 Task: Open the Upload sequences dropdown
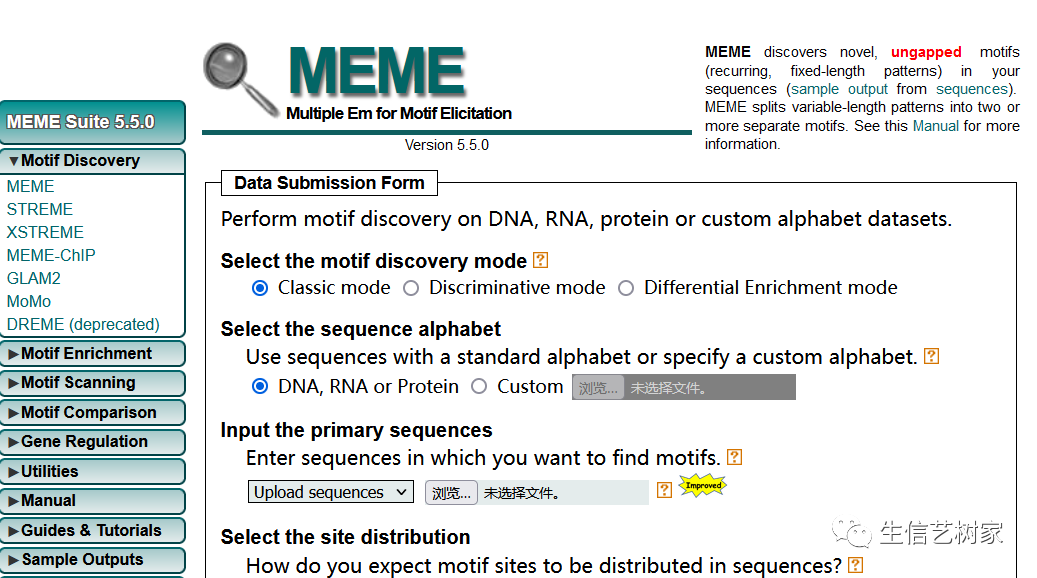331,492
